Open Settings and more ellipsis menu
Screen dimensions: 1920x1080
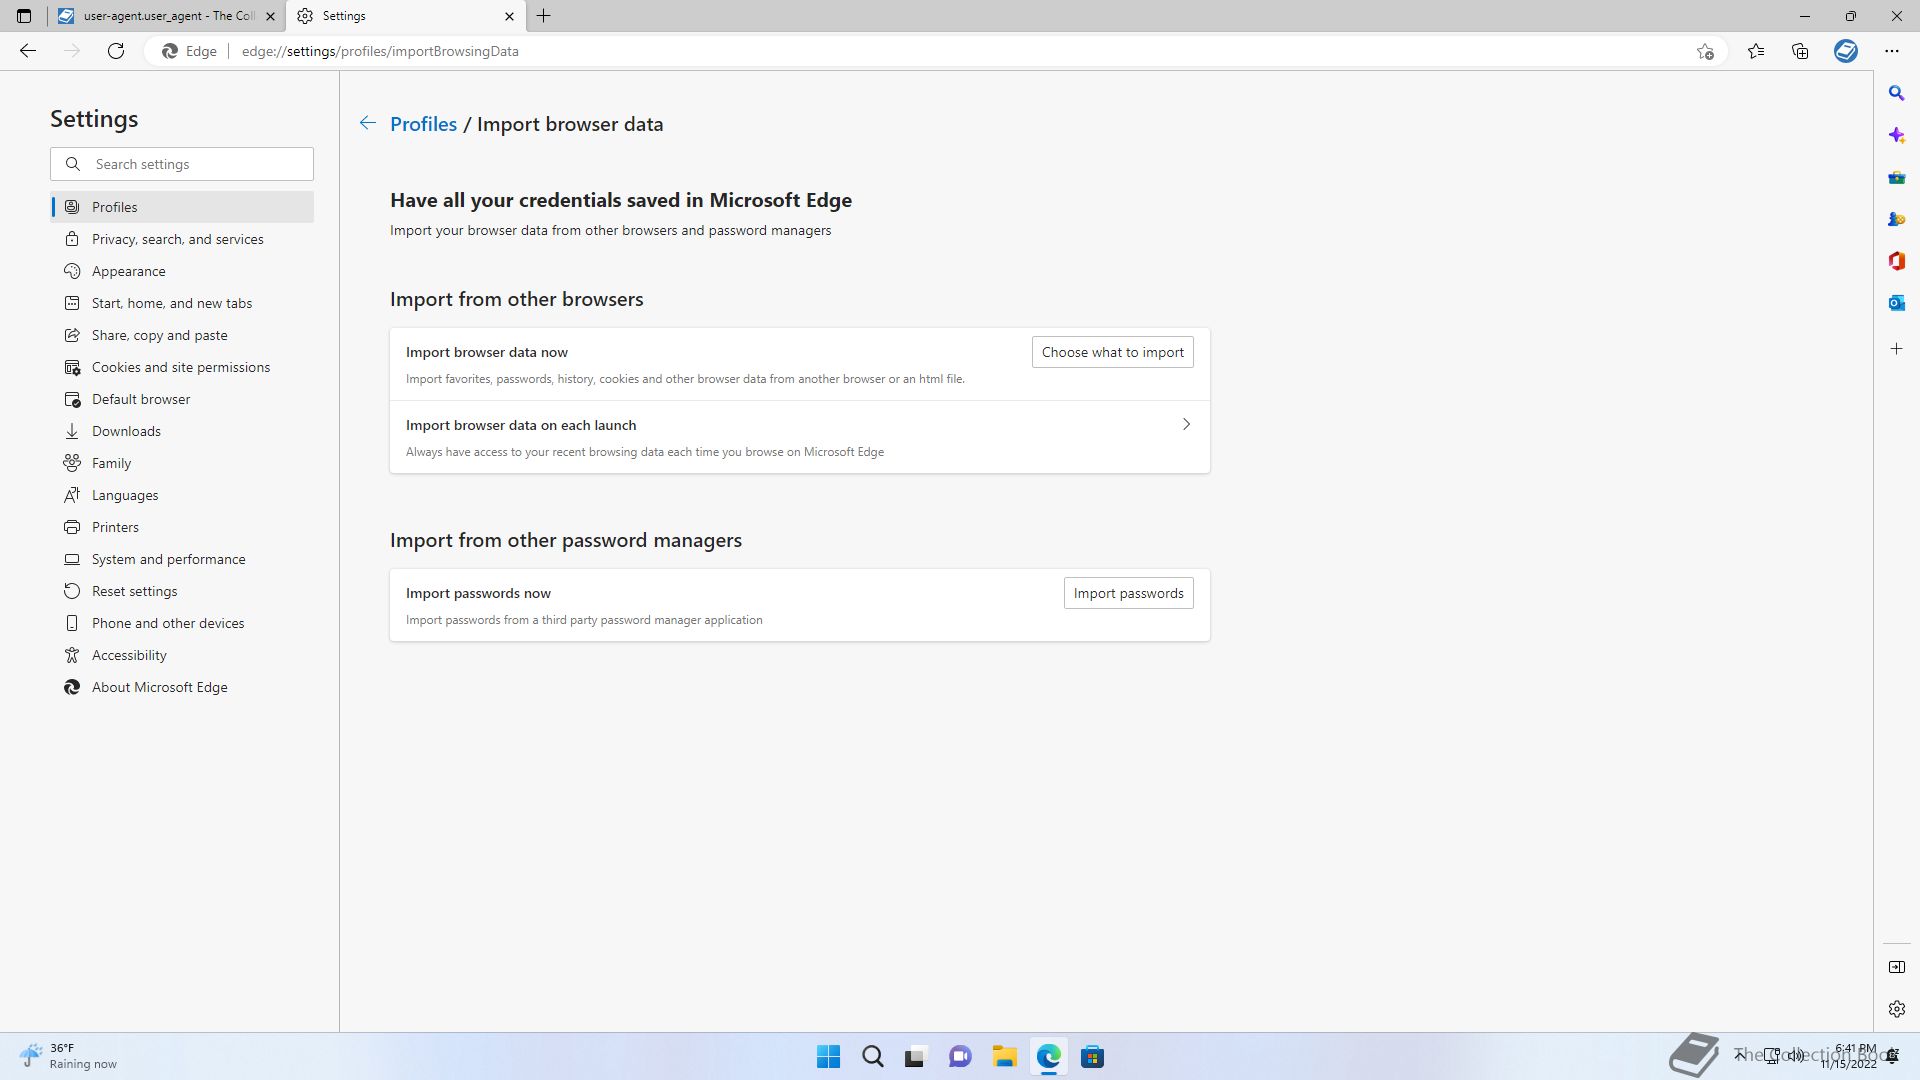click(1891, 51)
